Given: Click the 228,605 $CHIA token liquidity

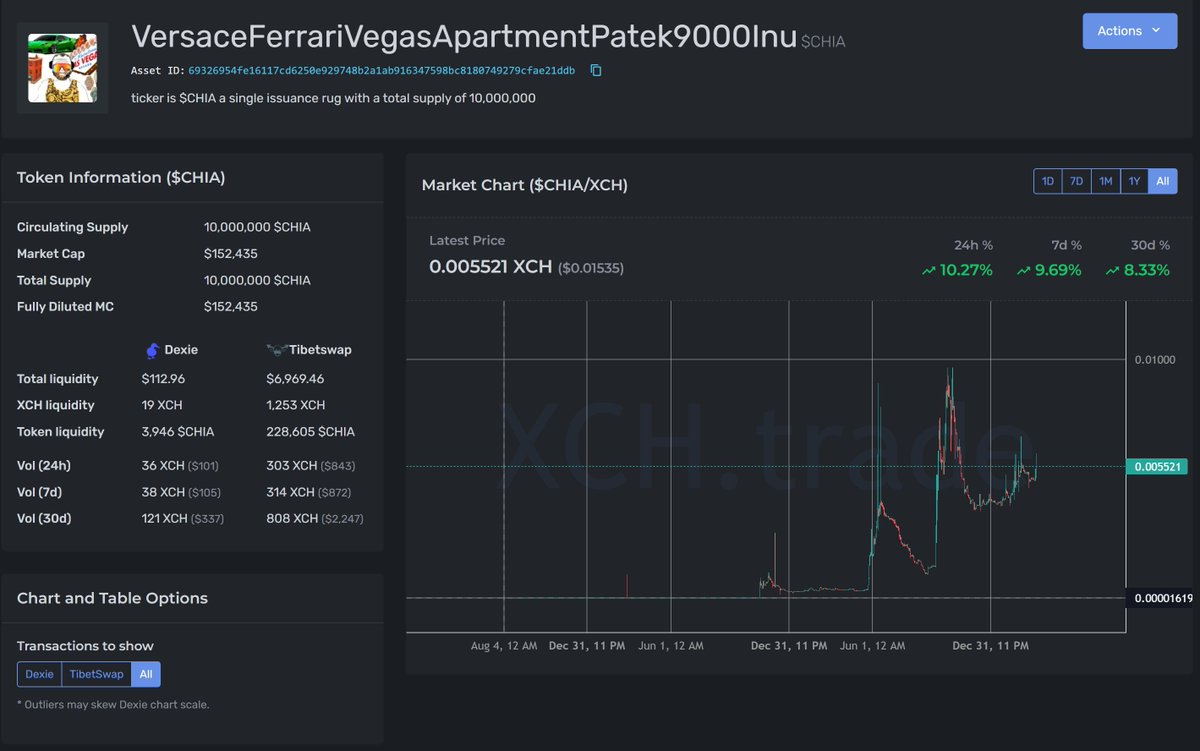Looking at the screenshot, I should pos(310,432).
